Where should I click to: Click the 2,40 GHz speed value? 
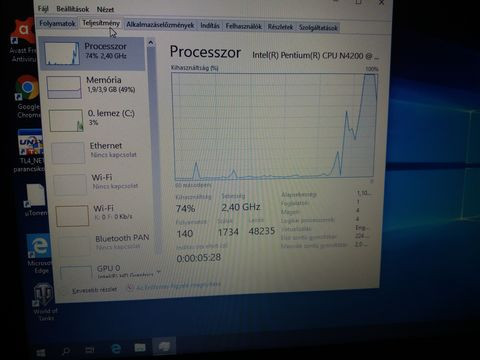tap(241, 207)
